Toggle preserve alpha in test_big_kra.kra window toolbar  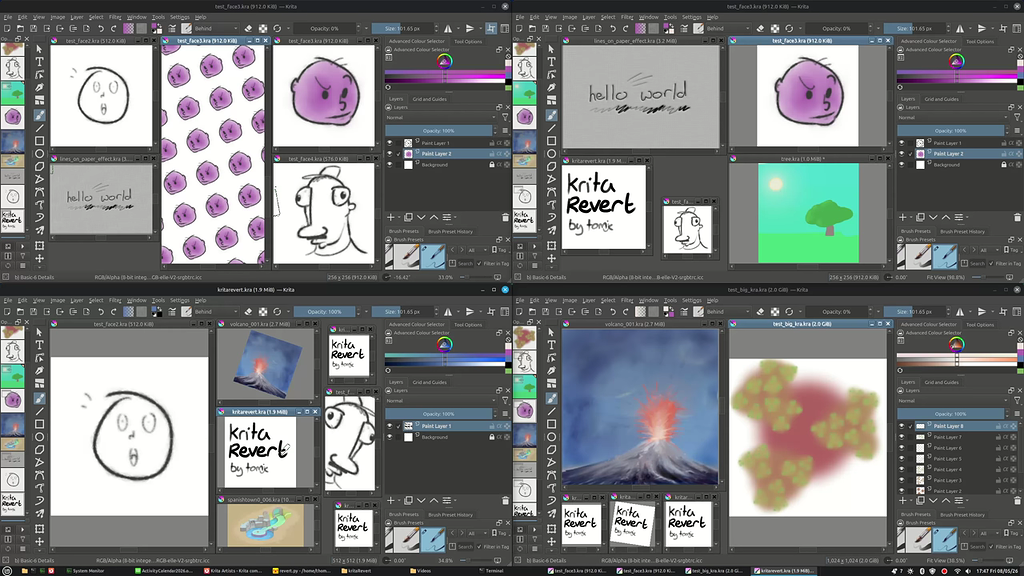coord(775,312)
